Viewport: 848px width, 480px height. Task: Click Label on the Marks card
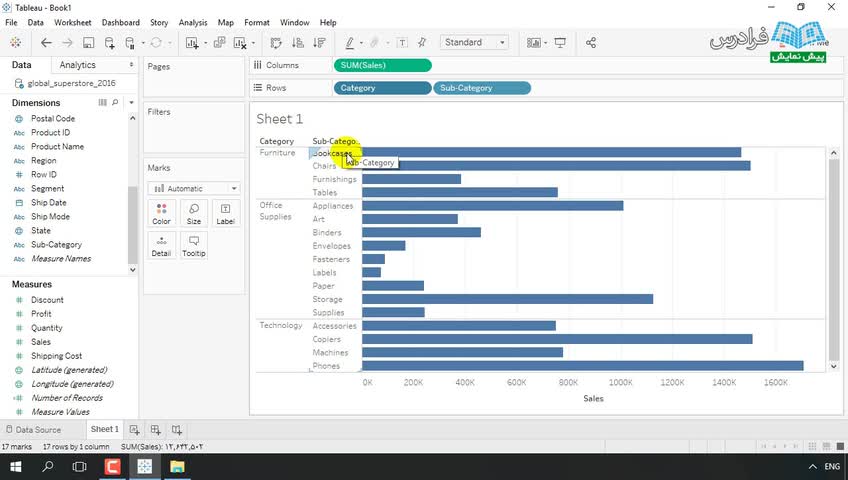226,214
